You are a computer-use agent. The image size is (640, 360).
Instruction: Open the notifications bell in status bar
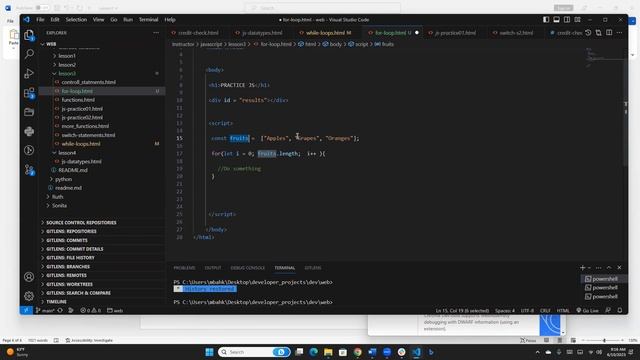point(620,311)
